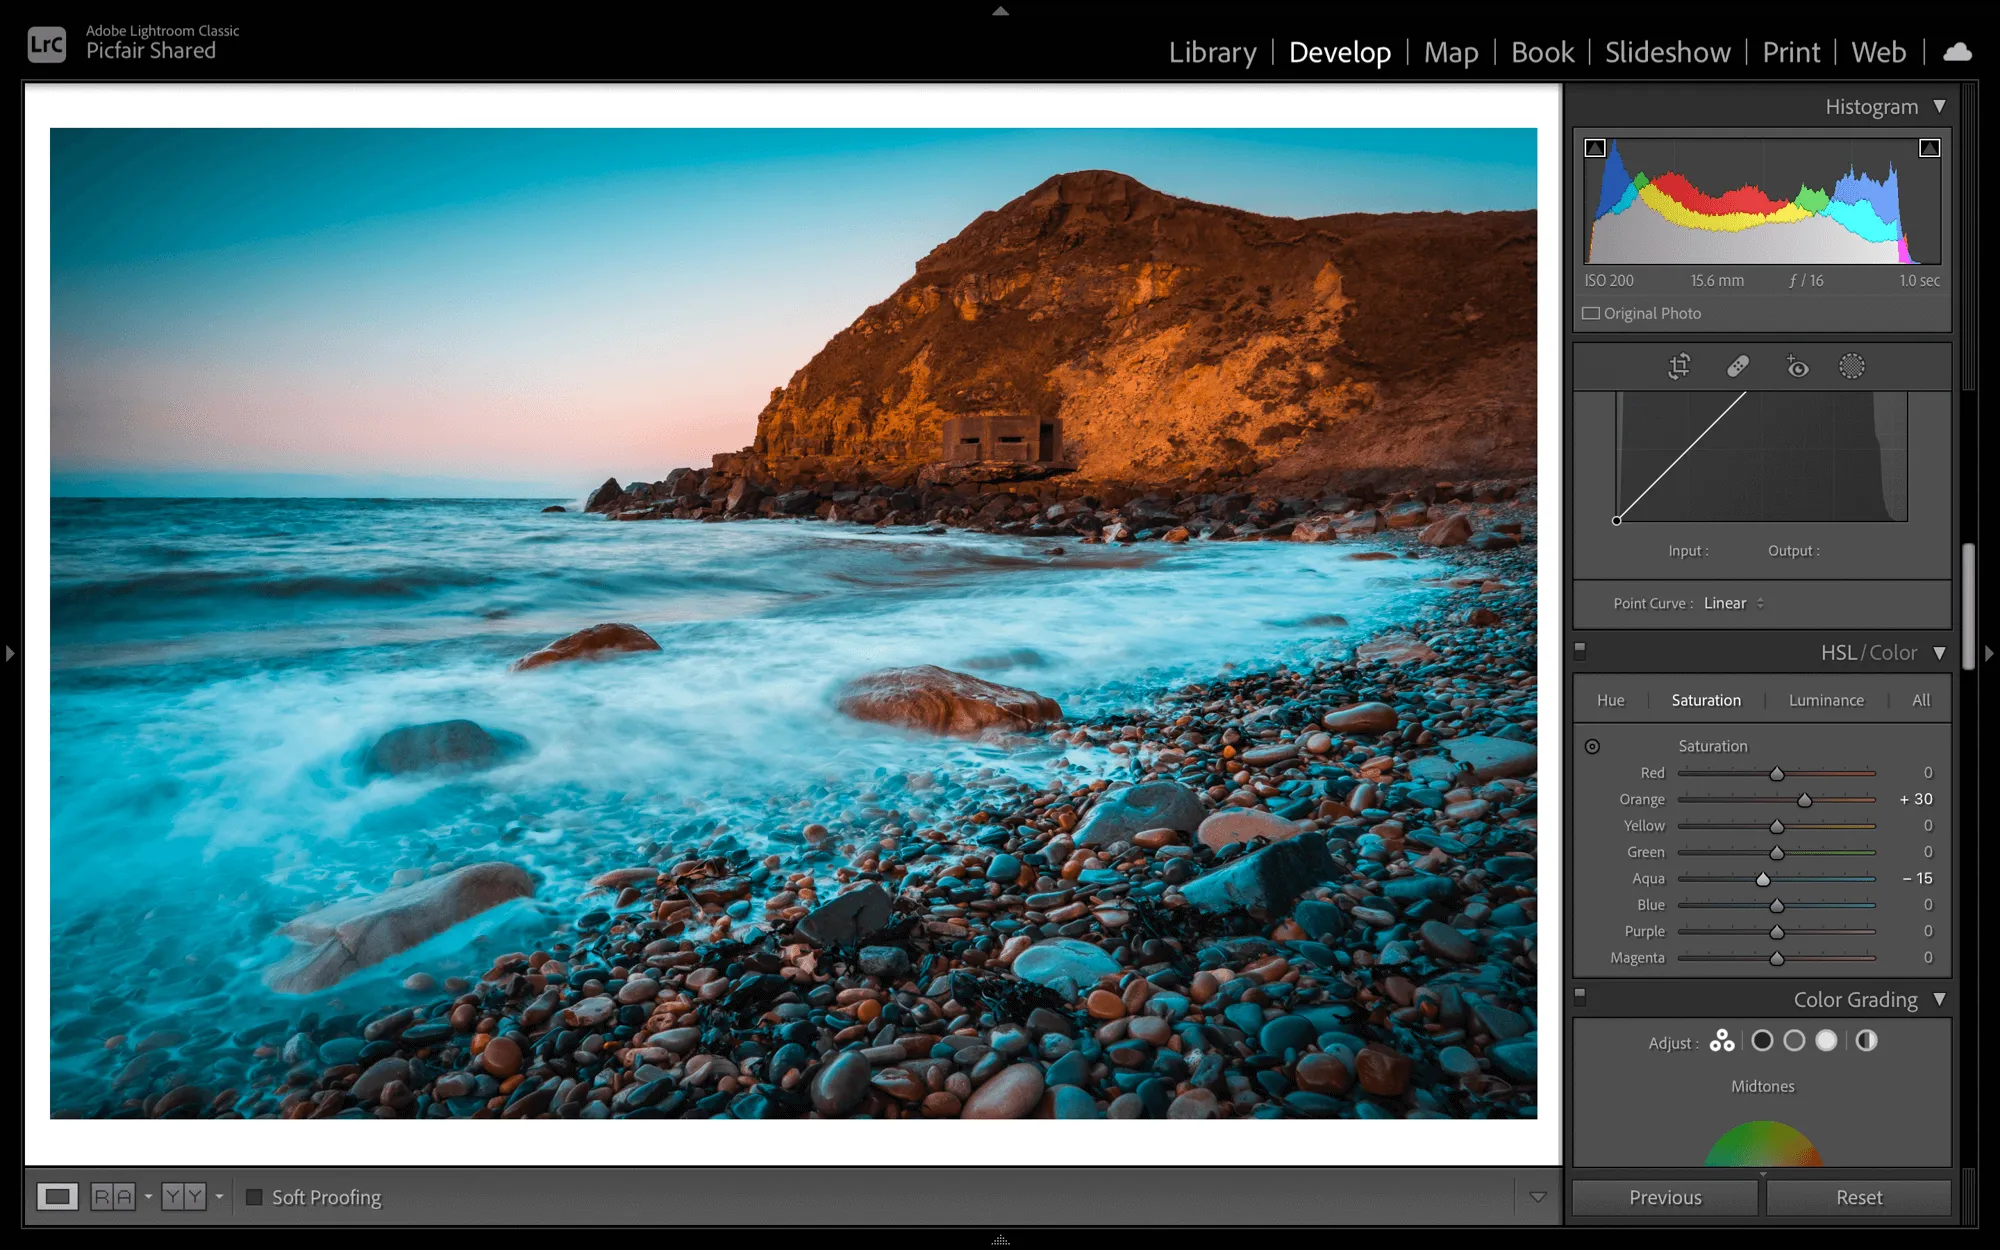
Task: Toggle shadow clipping indicator in histogram
Action: (x=1595, y=148)
